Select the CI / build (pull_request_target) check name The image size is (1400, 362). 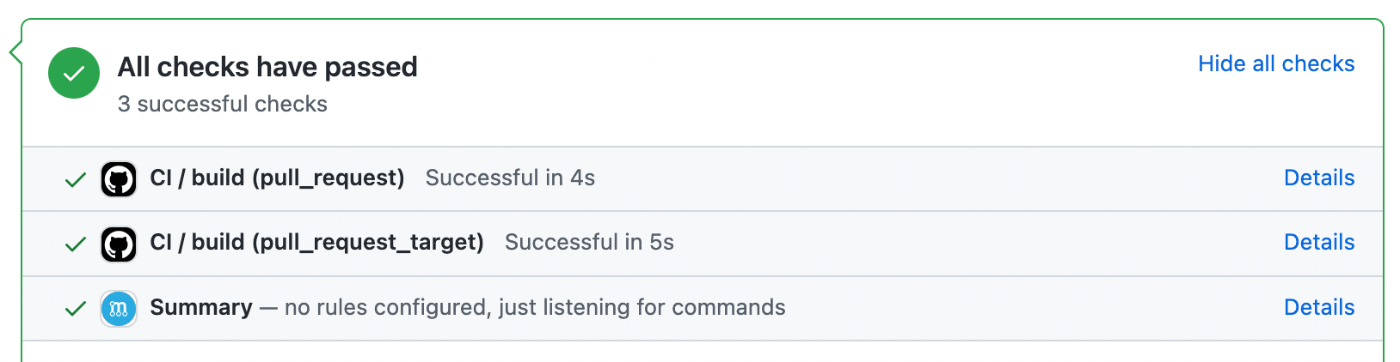point(317,242)
